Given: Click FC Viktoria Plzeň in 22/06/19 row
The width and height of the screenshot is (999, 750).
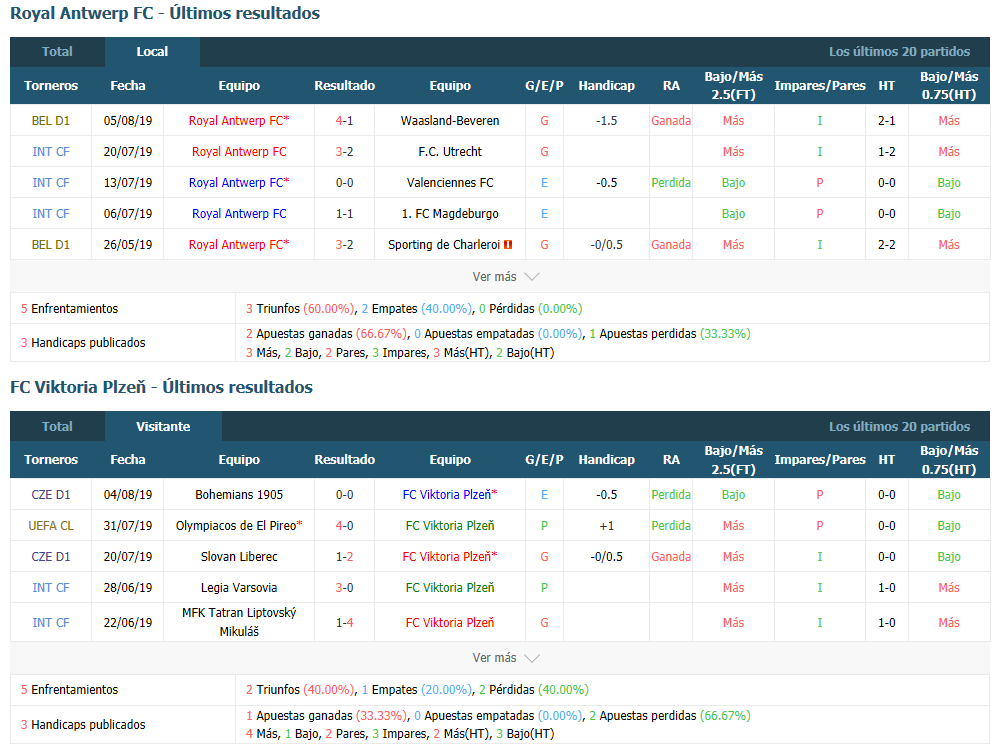Looking at the screenshot, I should pyautogui.click(x=450, y=623).
